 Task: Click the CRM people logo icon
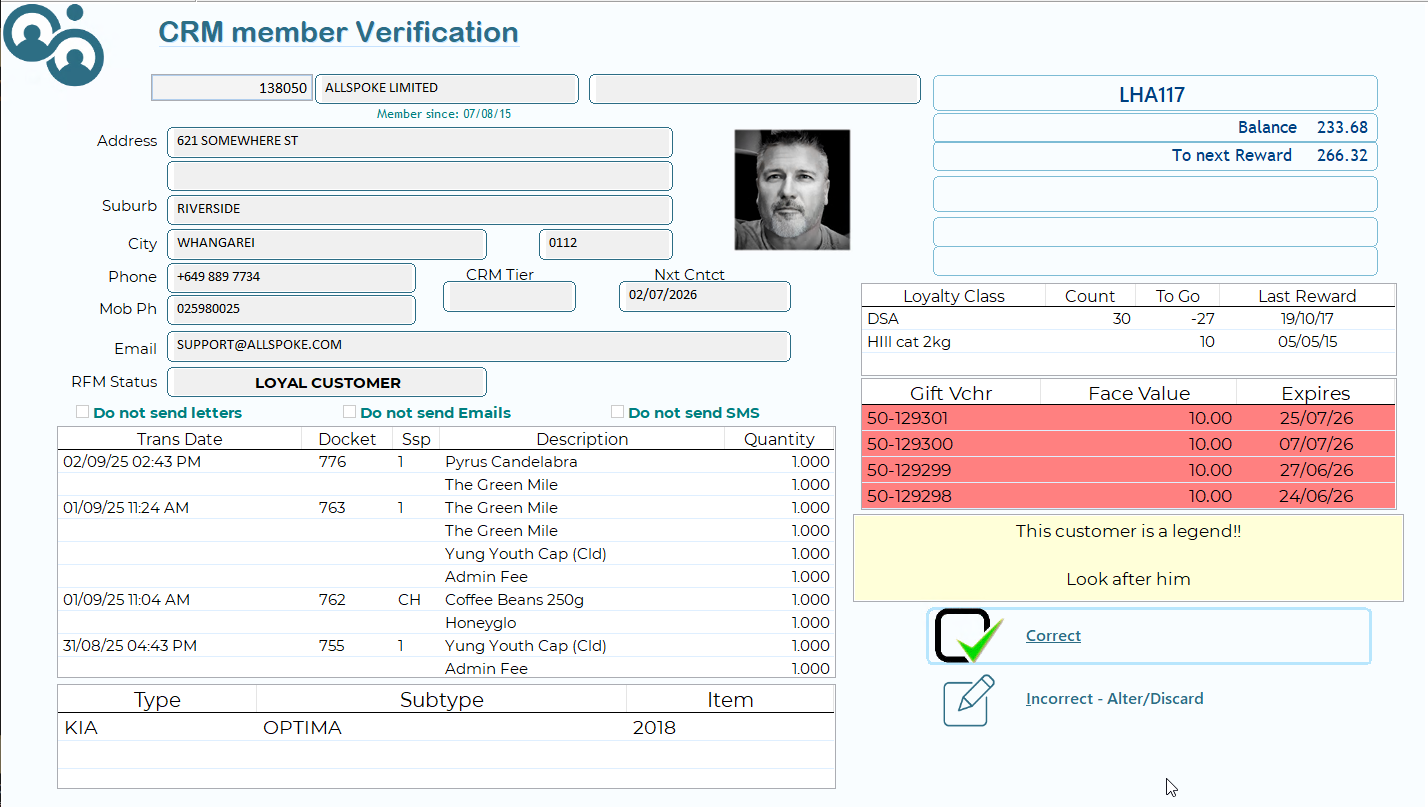53,43
